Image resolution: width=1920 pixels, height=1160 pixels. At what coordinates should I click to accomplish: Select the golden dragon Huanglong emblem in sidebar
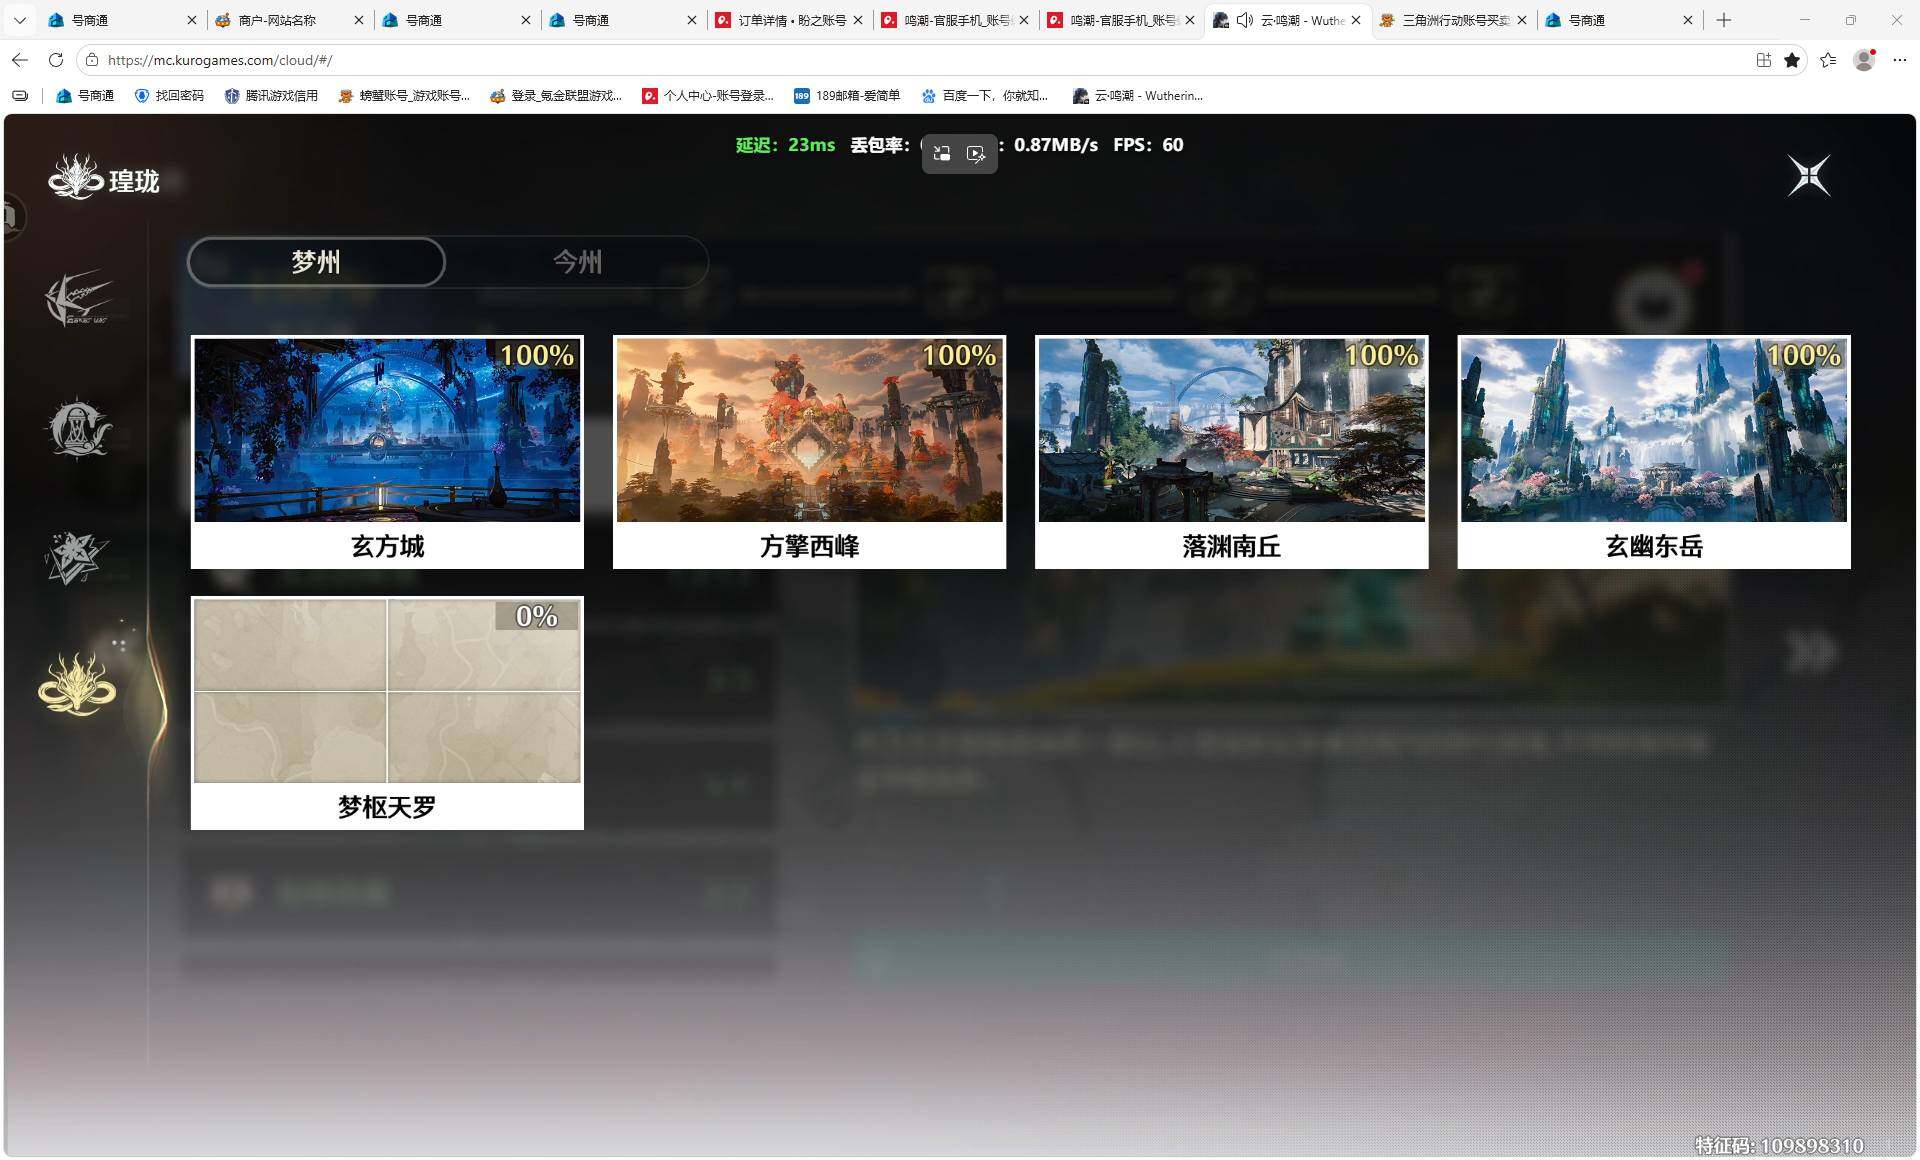(77, 685)
